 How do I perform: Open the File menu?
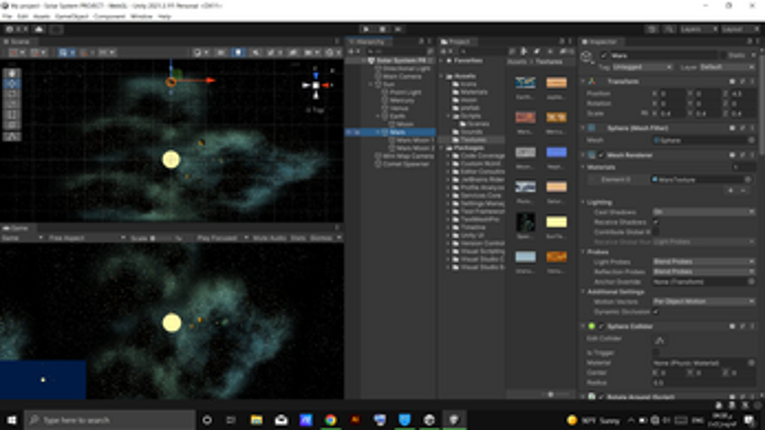pyautogui.click(x=7, y=17)
